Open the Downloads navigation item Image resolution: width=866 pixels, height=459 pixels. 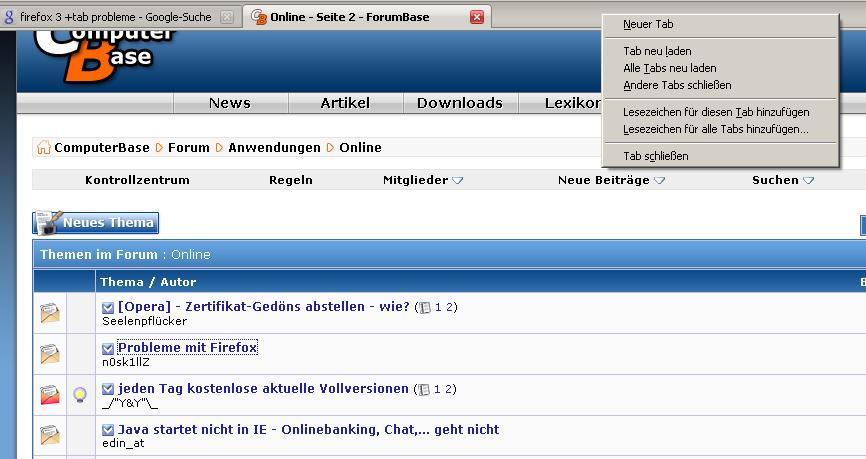click(459, 103)
